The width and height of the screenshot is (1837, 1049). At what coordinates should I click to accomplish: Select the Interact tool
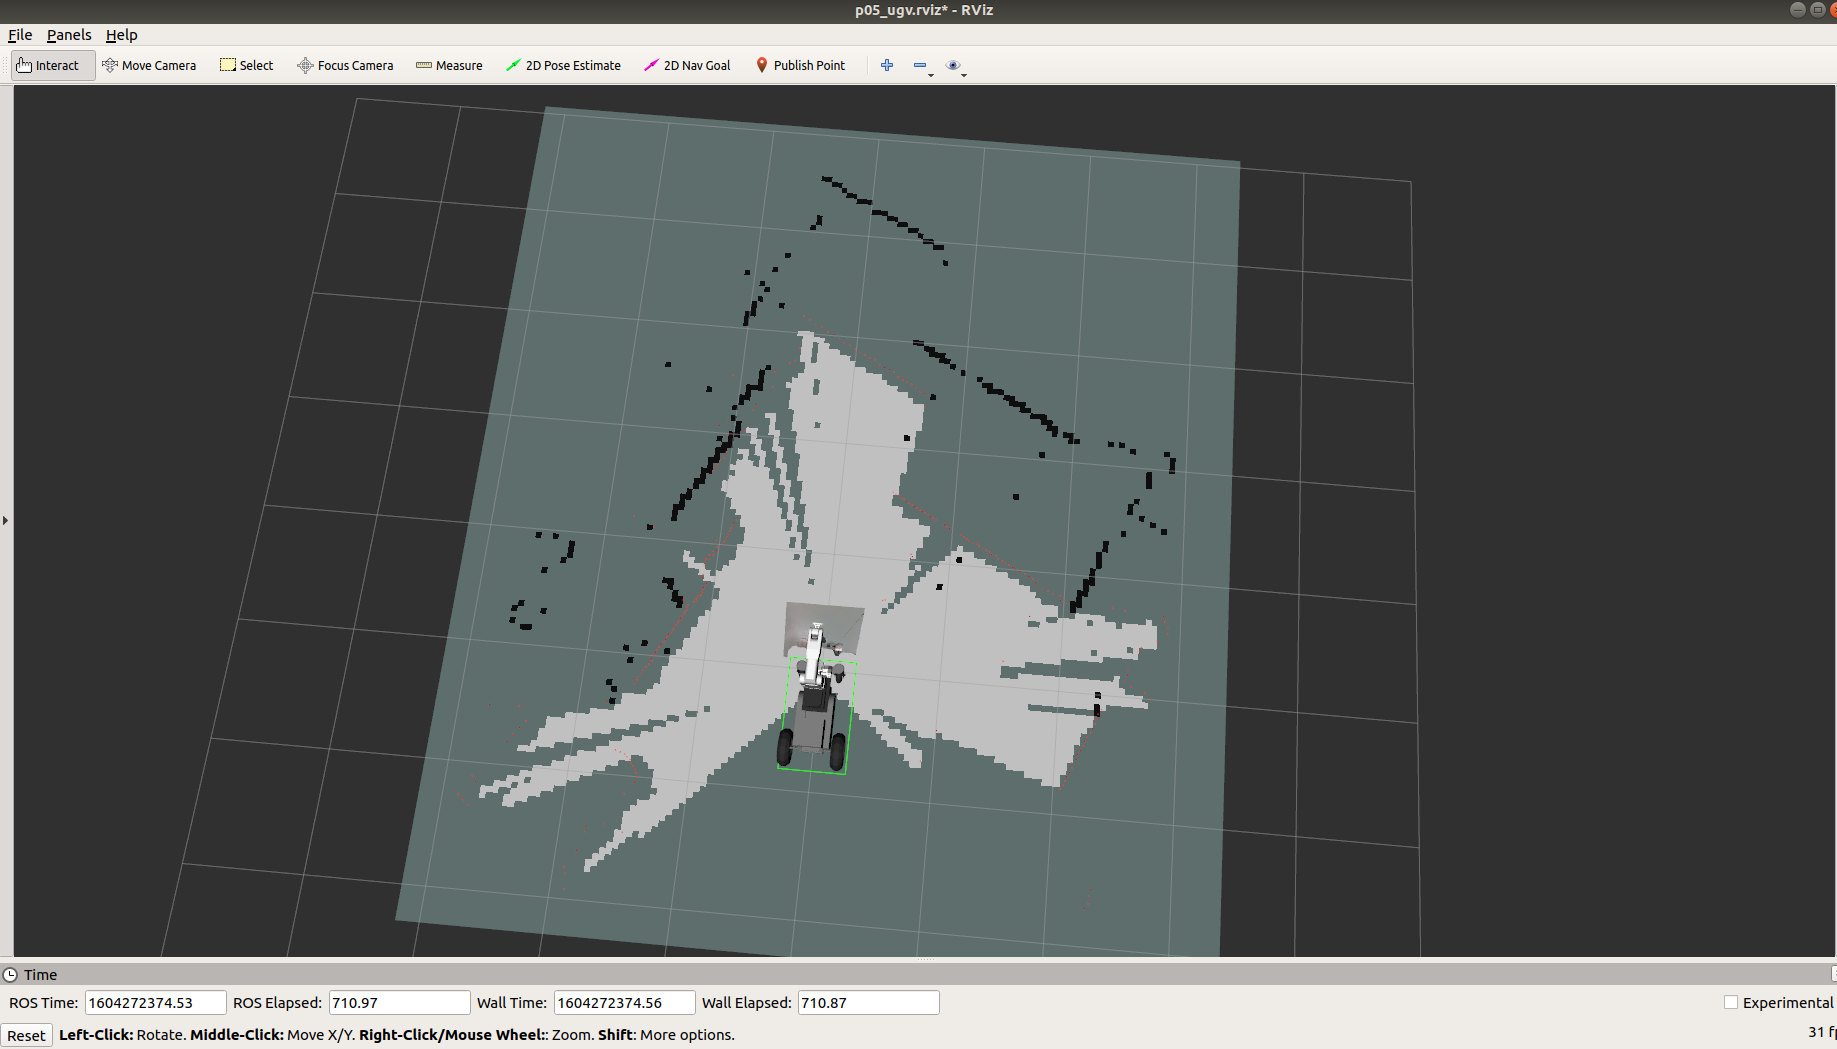pyautogui.click(x=53, y=66)
